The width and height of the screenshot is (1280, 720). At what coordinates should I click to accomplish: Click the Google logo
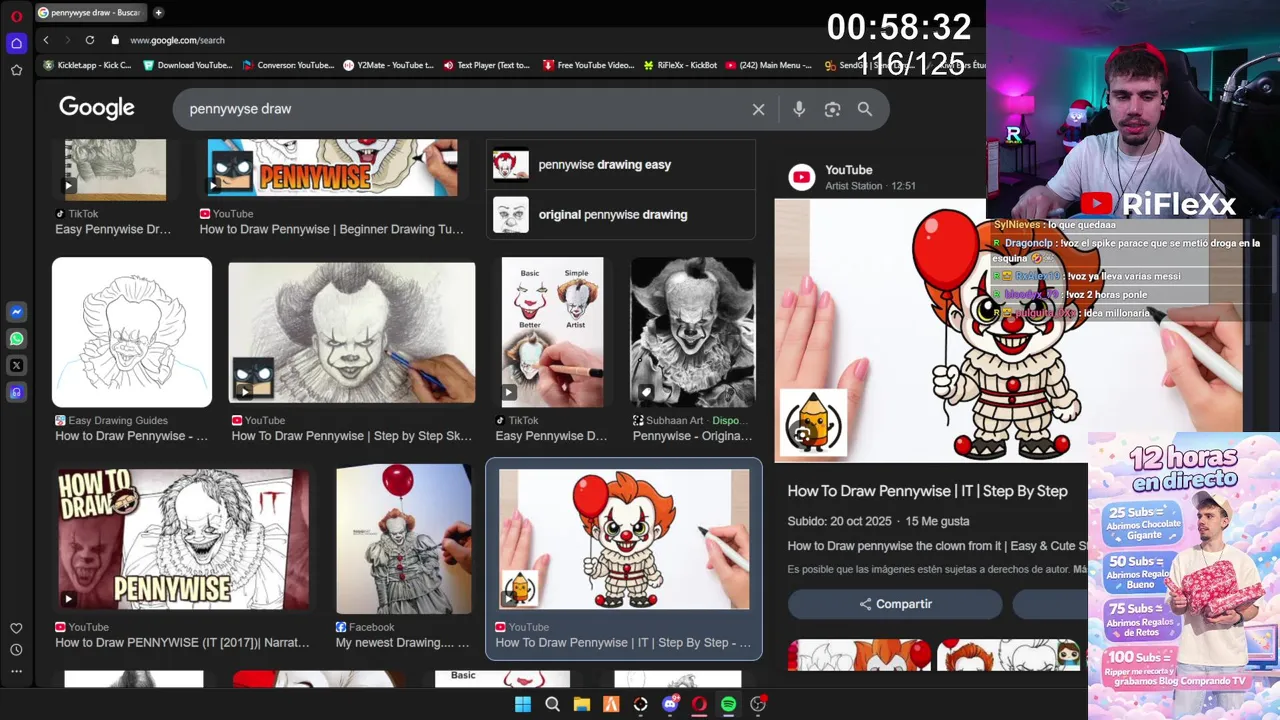97,108
